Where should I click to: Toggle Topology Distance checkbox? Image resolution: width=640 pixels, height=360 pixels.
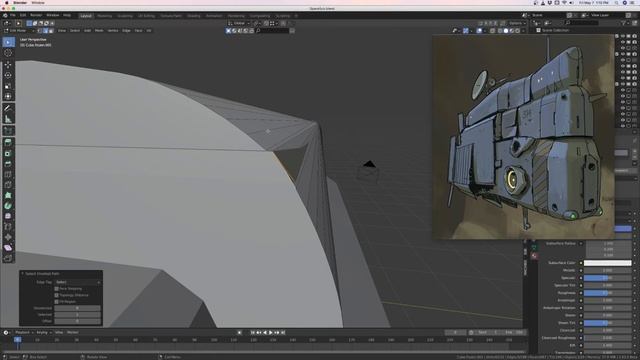coord(57,295)
